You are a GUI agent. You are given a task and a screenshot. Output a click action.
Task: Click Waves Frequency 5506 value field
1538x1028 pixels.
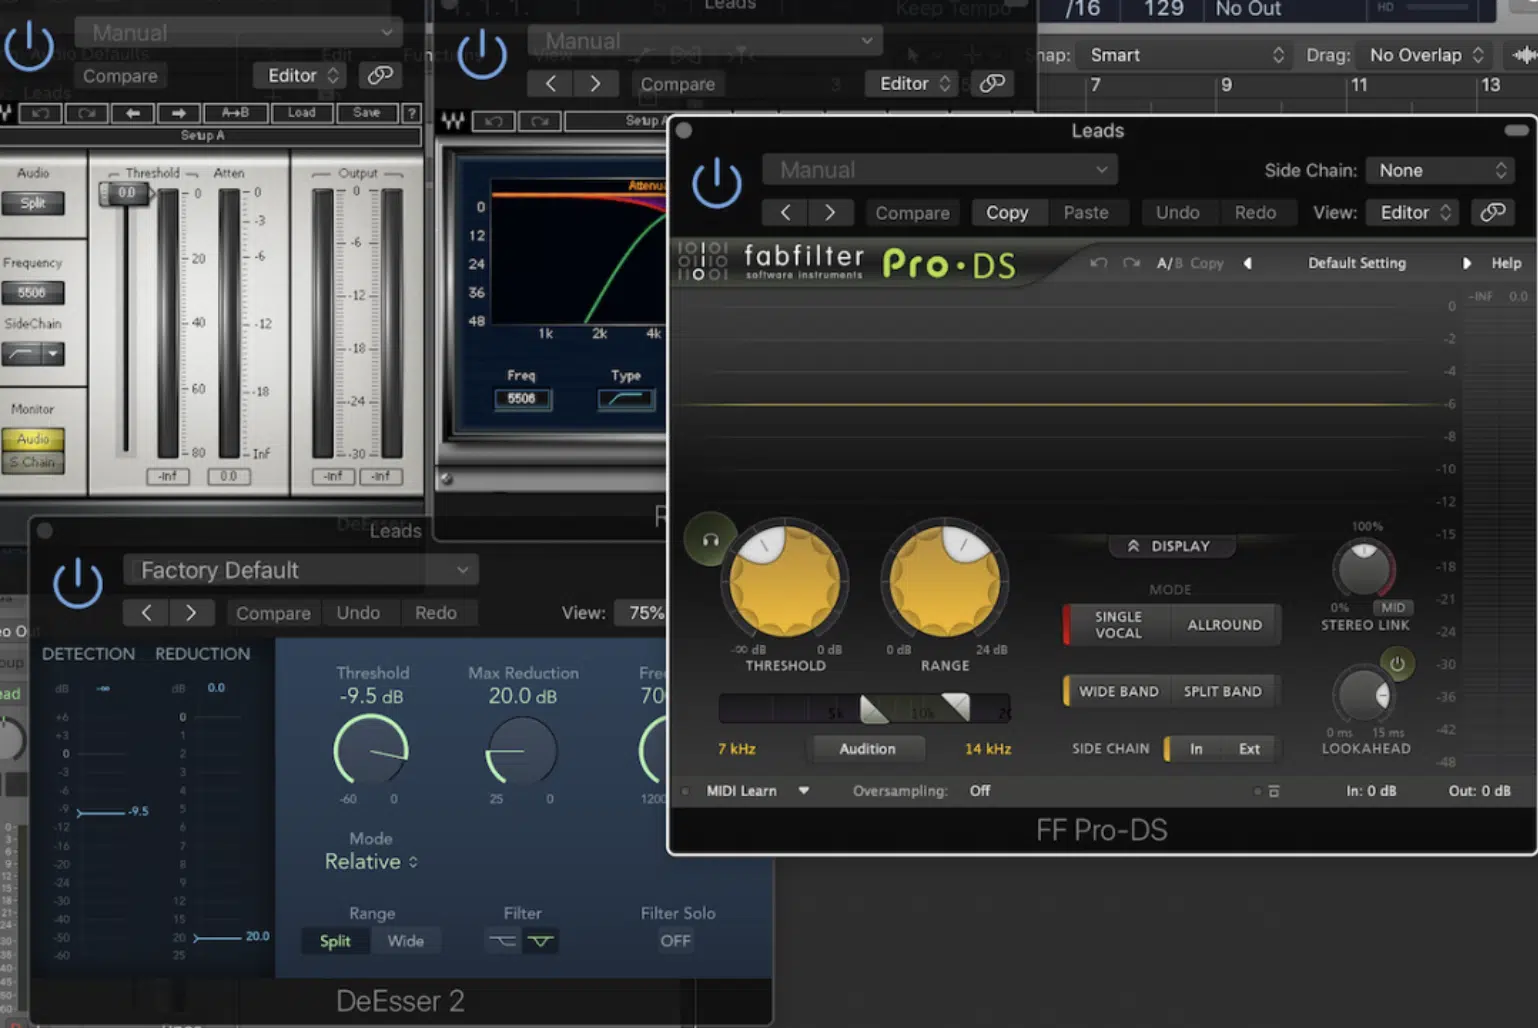pos(32,293)
